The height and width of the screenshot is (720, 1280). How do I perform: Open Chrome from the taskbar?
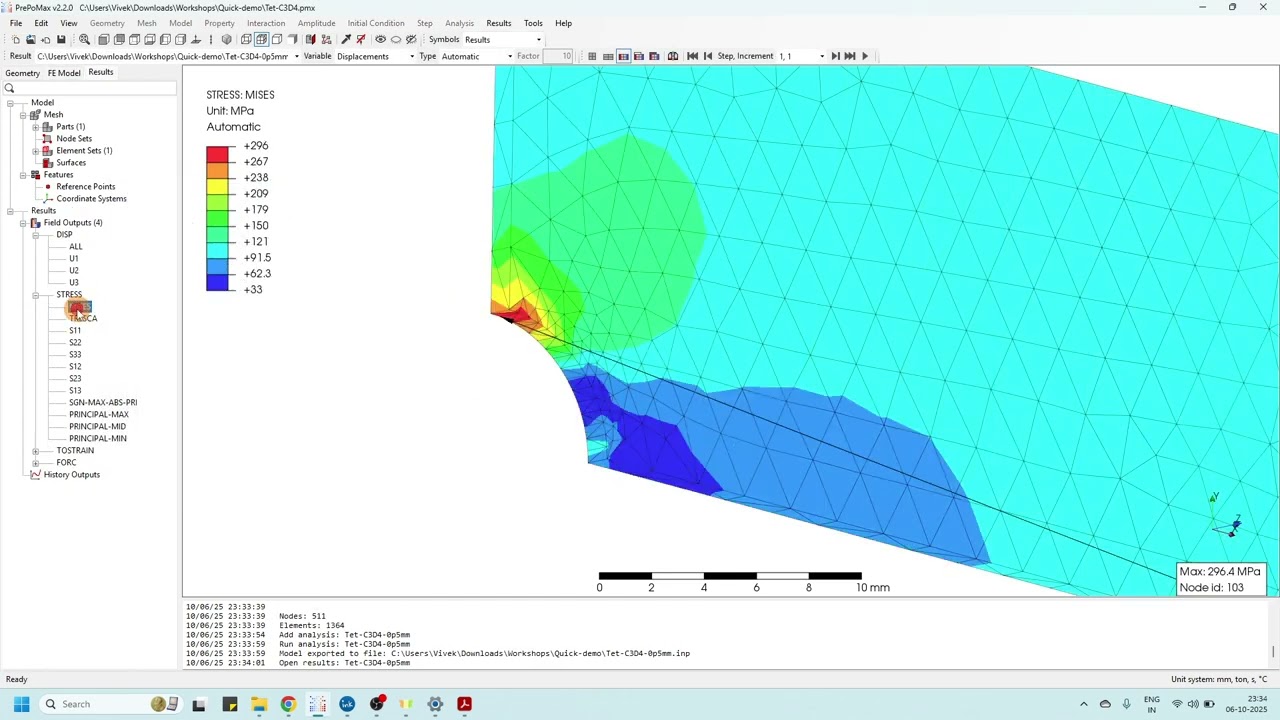288,704
